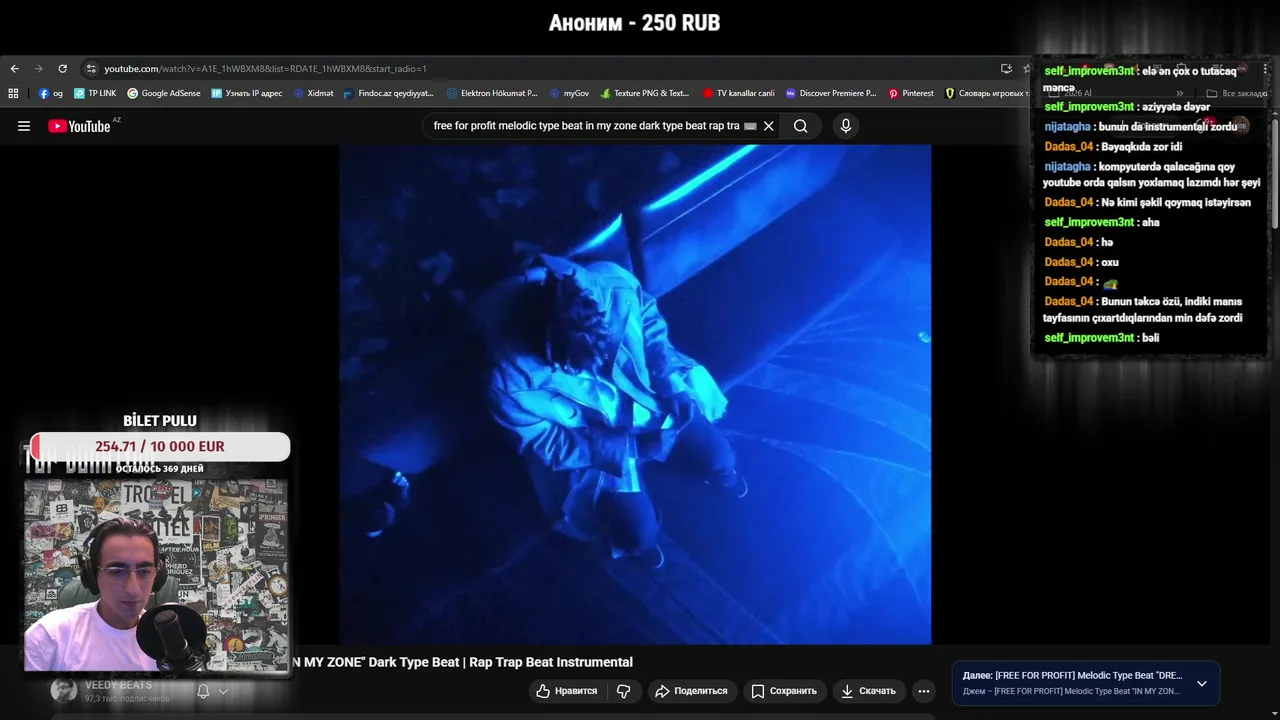This screenshot has width=1280, height=720.
Task: Open the Далее next video title link
Action: (1088, 676)
